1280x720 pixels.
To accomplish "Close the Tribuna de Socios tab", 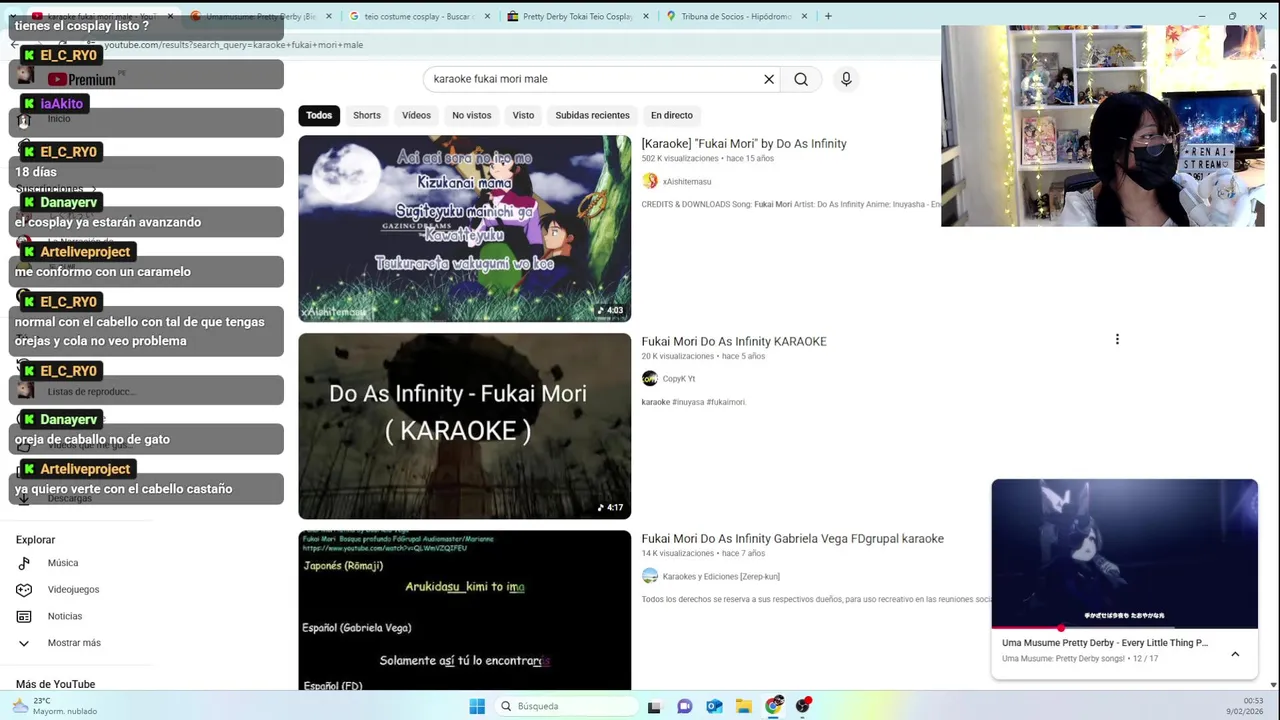I will (804, 16).
